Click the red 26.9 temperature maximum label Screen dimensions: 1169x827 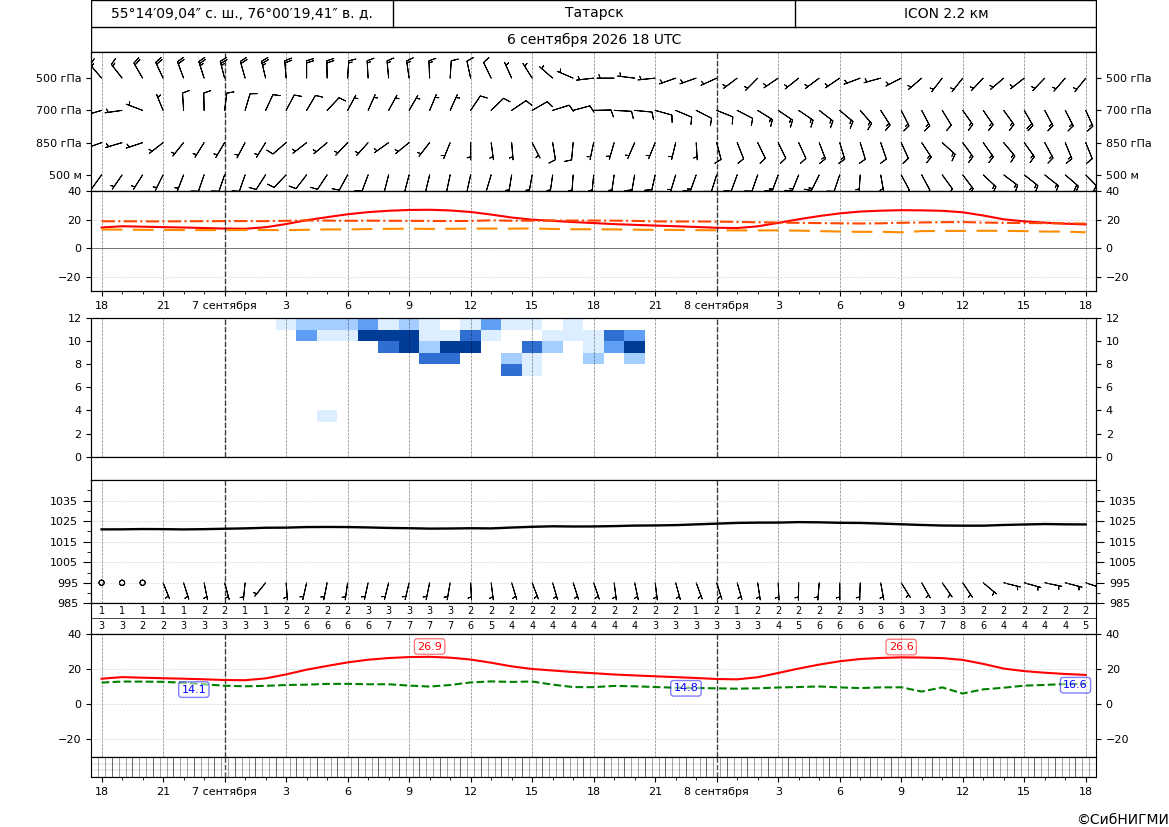(x=429, y=646)
